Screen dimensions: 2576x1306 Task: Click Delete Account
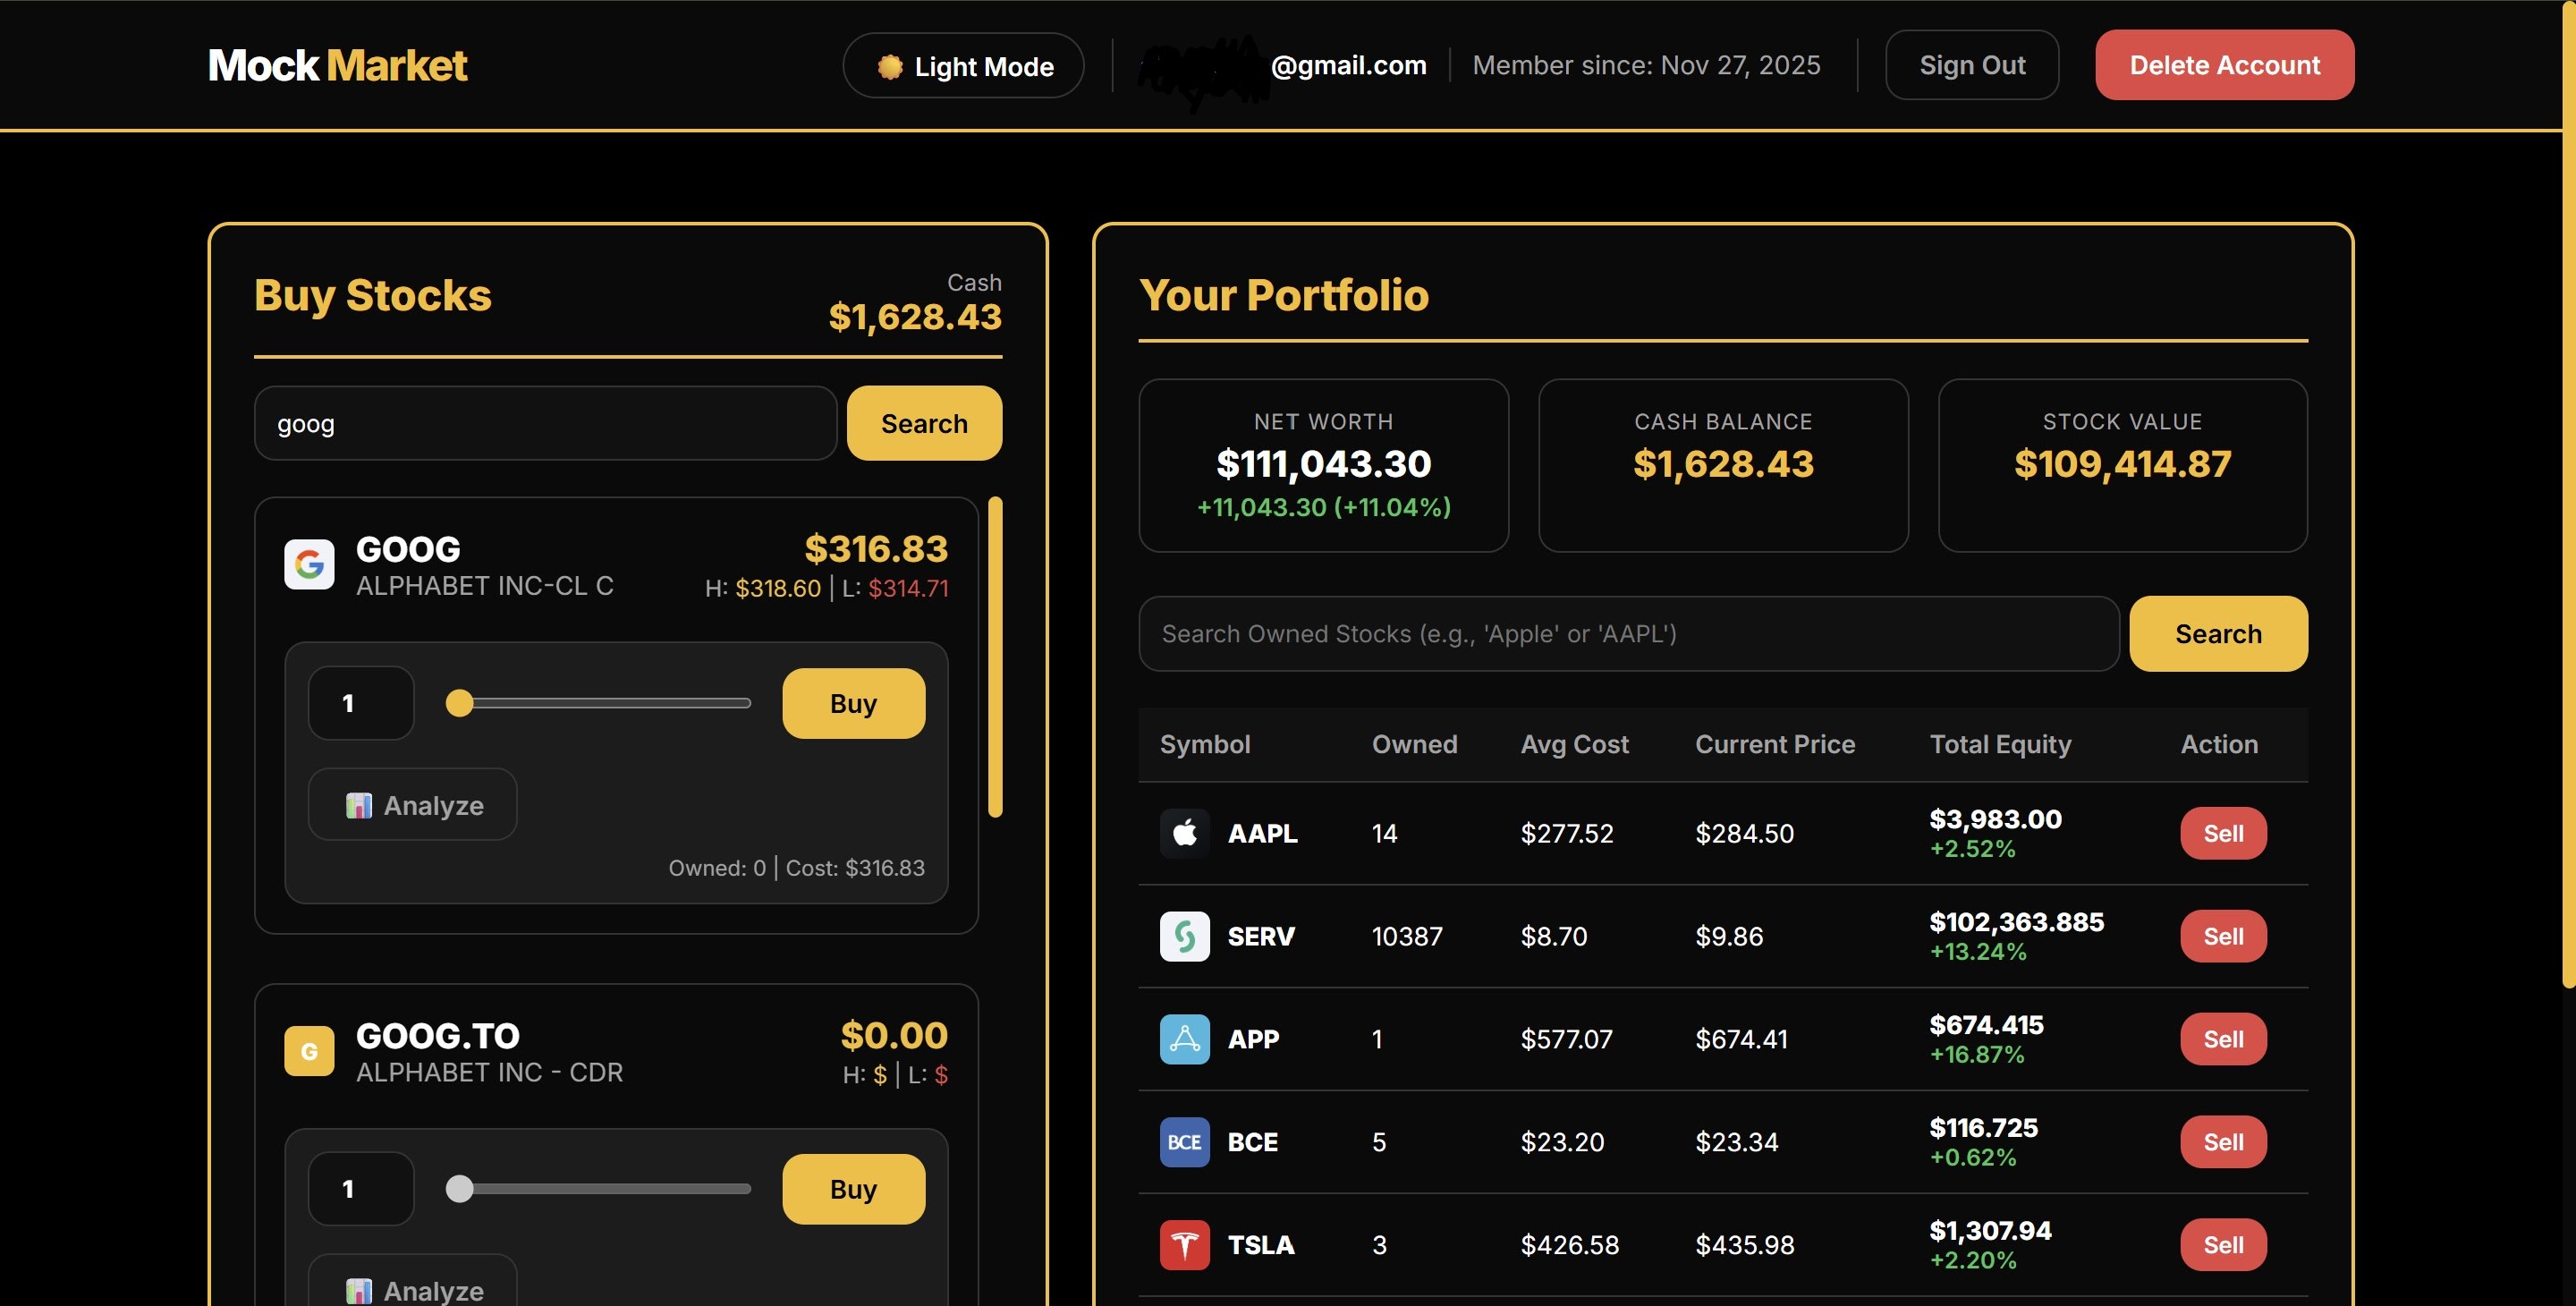pos(2224,64)
